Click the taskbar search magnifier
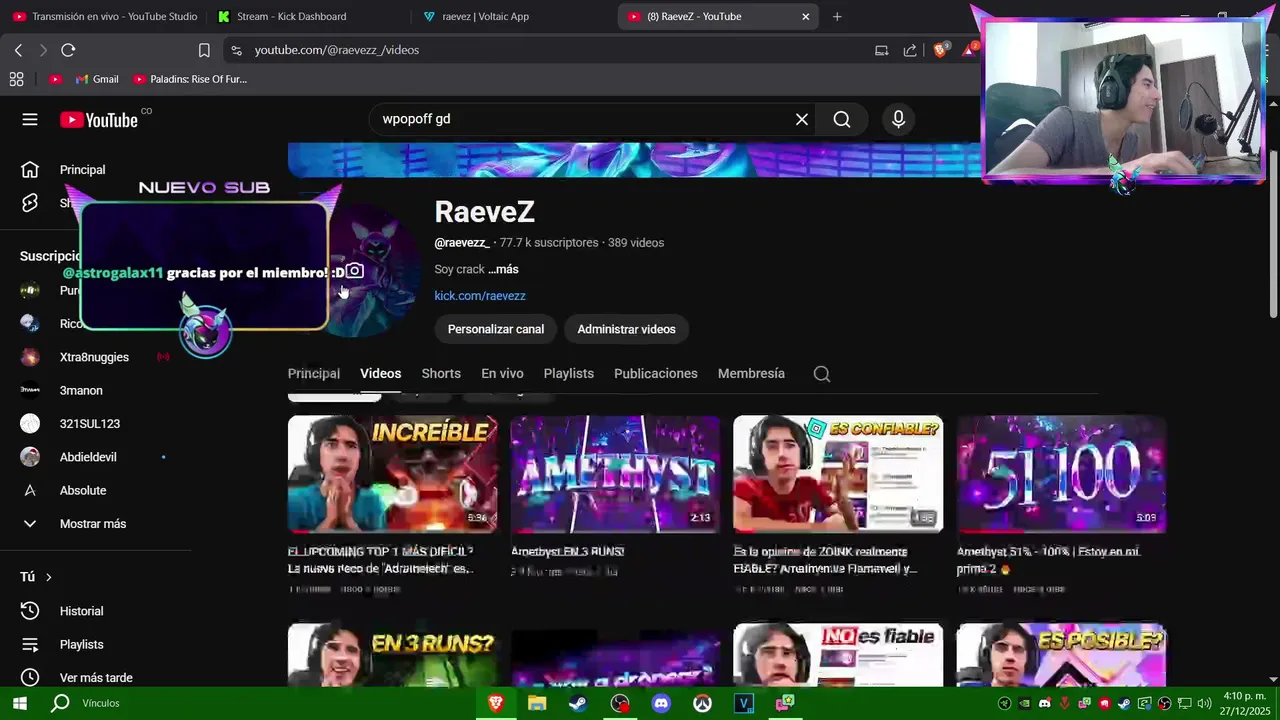Viewport: 1280px width, 720px height. pos(60,704)
